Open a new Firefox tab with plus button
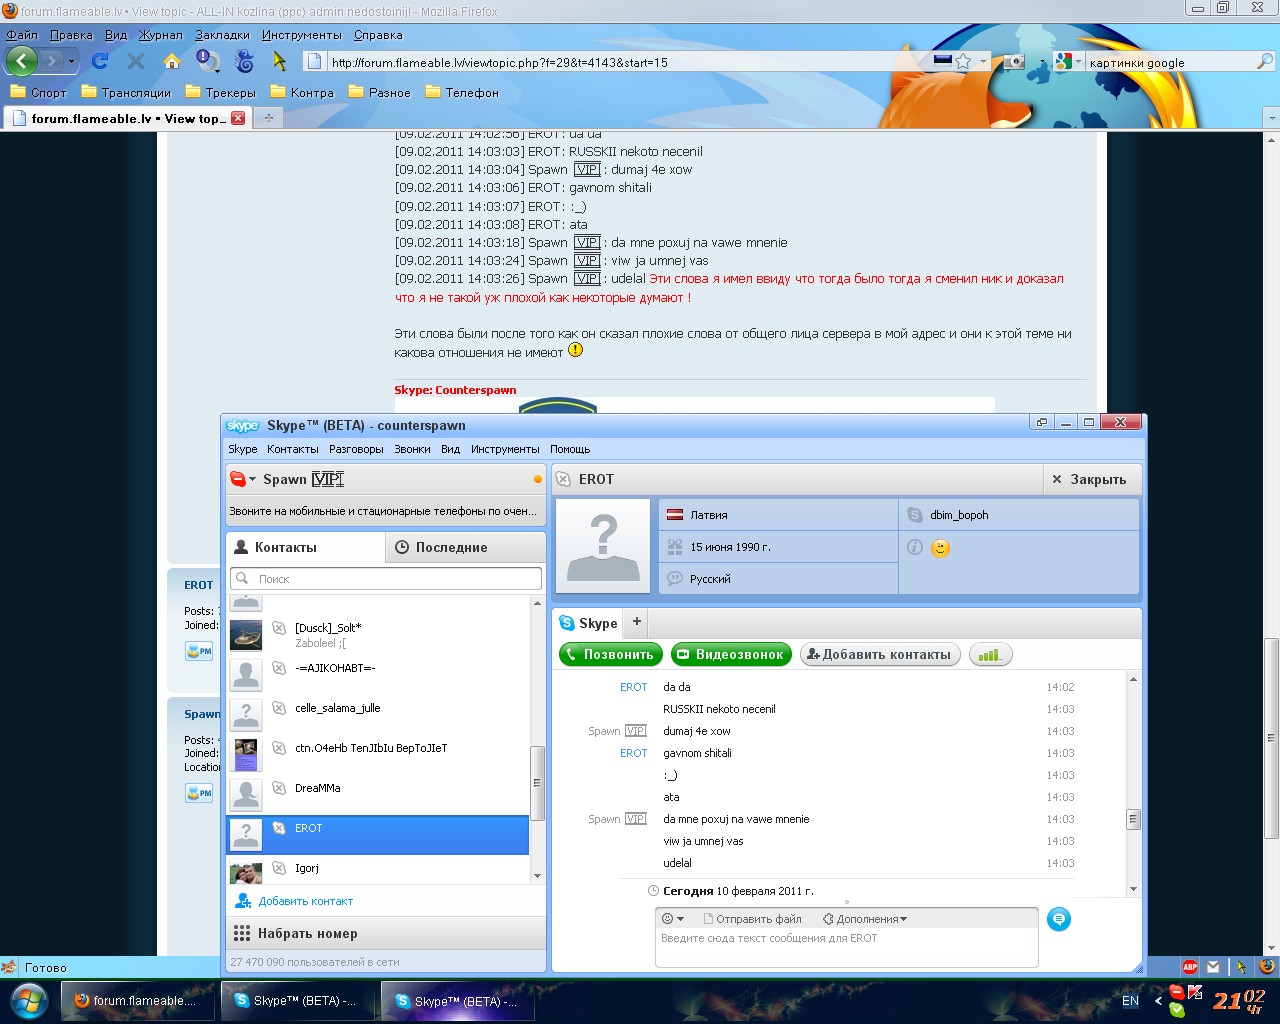This screenshot has height=1024, width=1280. click(268, 118)
